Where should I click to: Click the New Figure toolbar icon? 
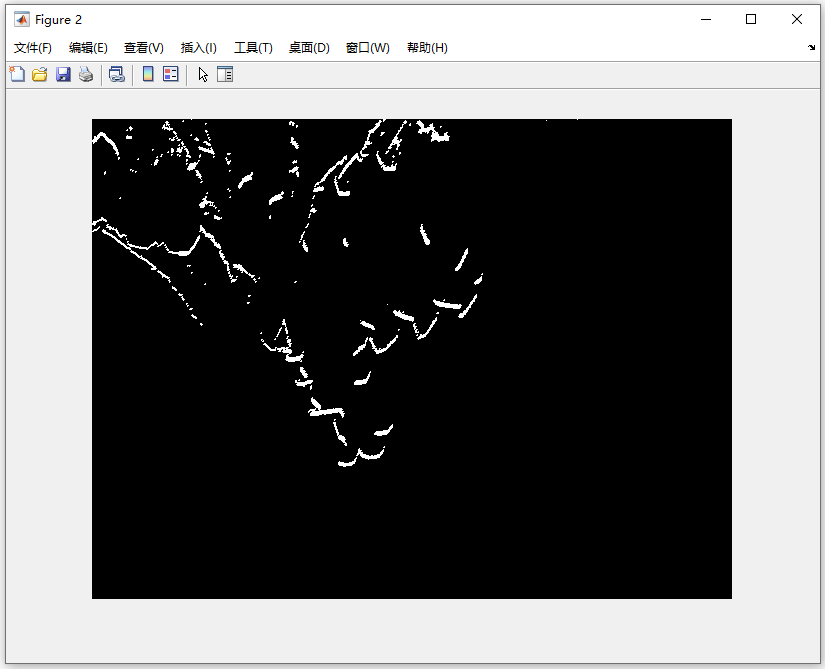17,74
